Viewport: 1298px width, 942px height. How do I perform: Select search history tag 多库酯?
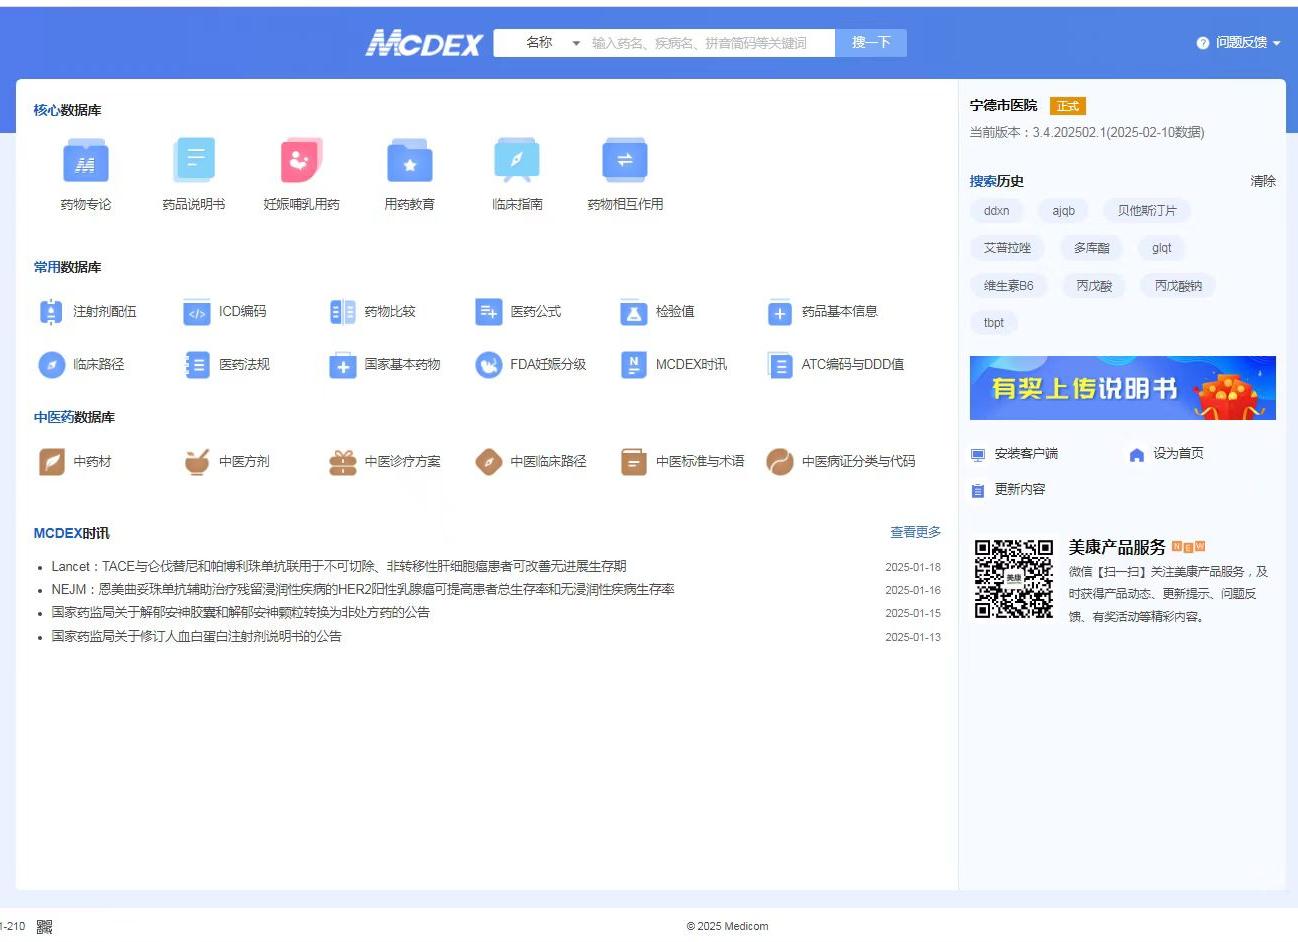click(1092, 248)
